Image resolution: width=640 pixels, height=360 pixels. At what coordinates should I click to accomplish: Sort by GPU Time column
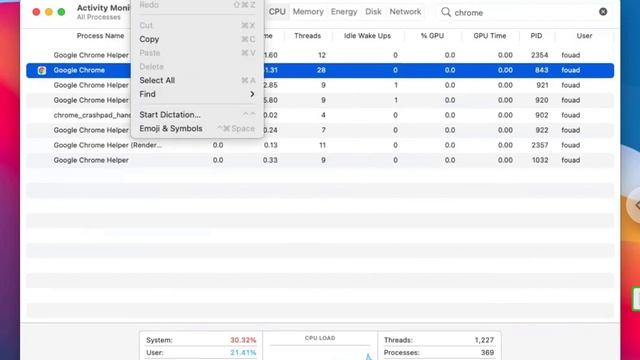(490, 36)
